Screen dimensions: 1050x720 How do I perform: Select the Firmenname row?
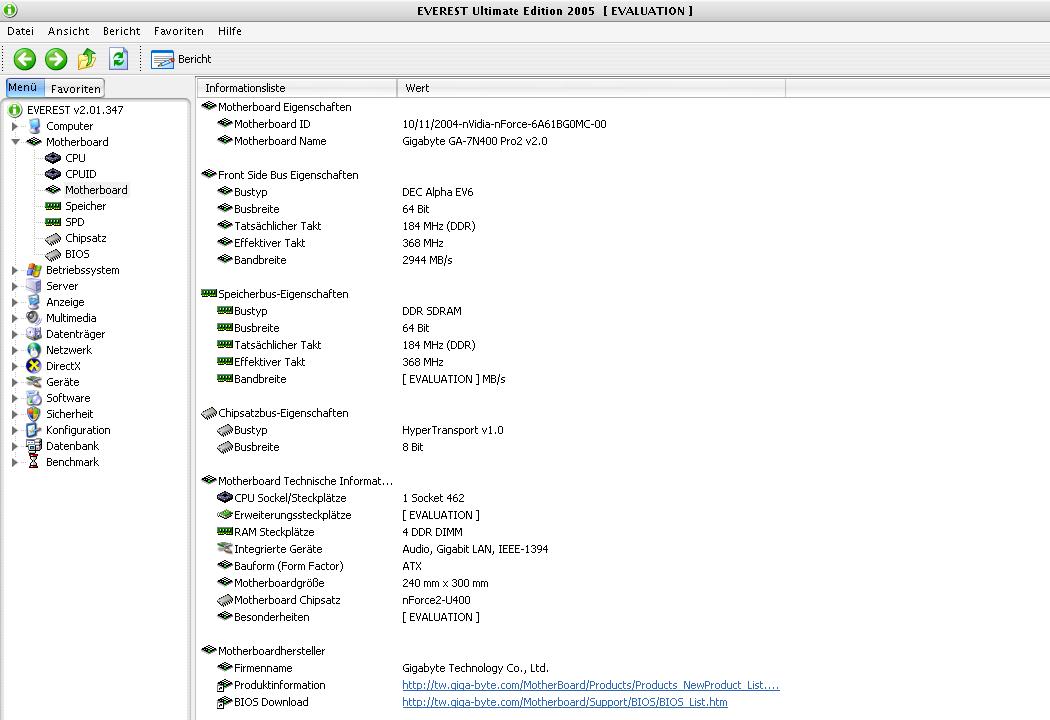382,668
